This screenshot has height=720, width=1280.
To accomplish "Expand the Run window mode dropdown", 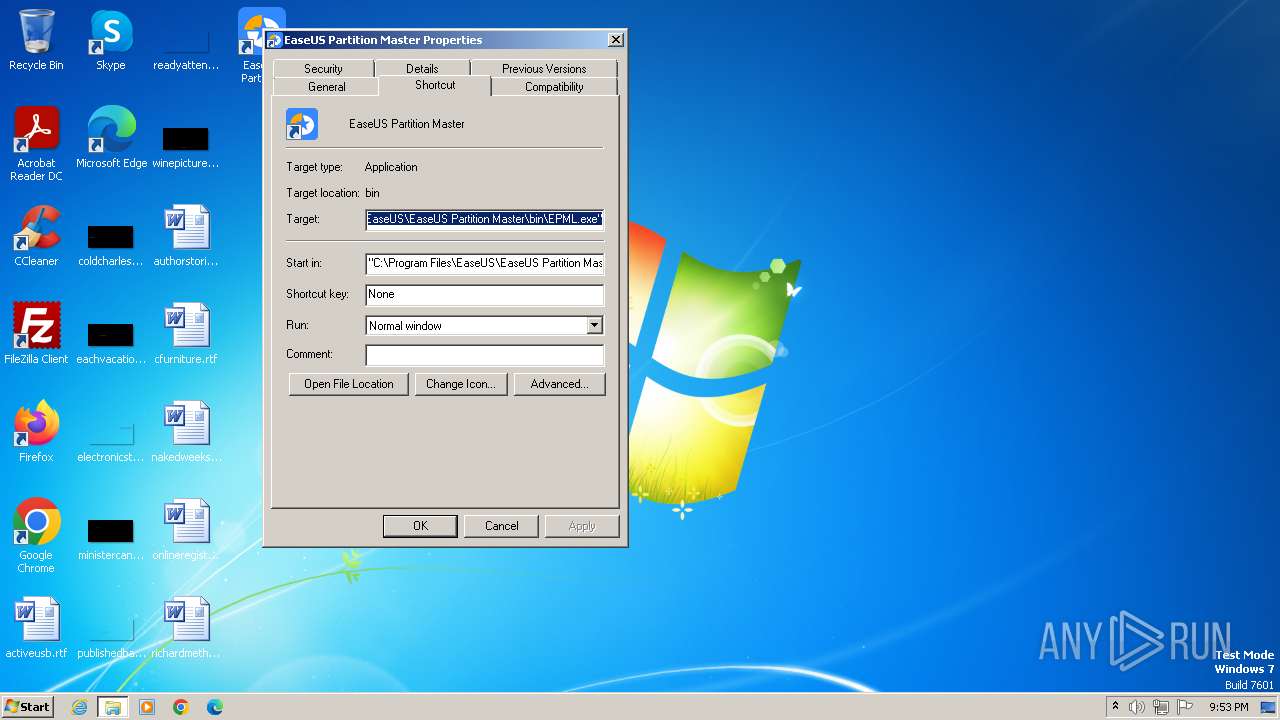I will (594, 325).
